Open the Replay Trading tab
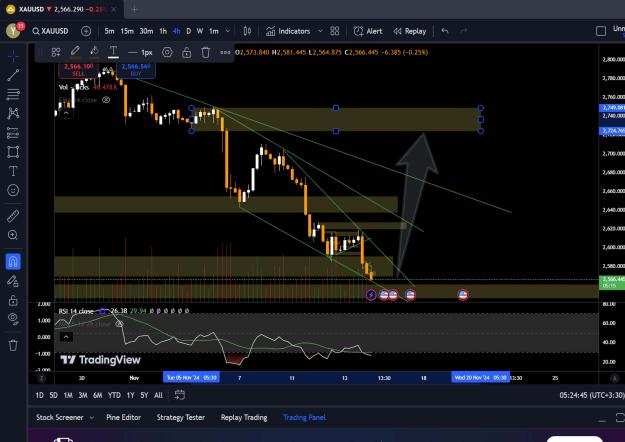Image resolution: width=625 pixels, height=442 pixels. [244, 418]
